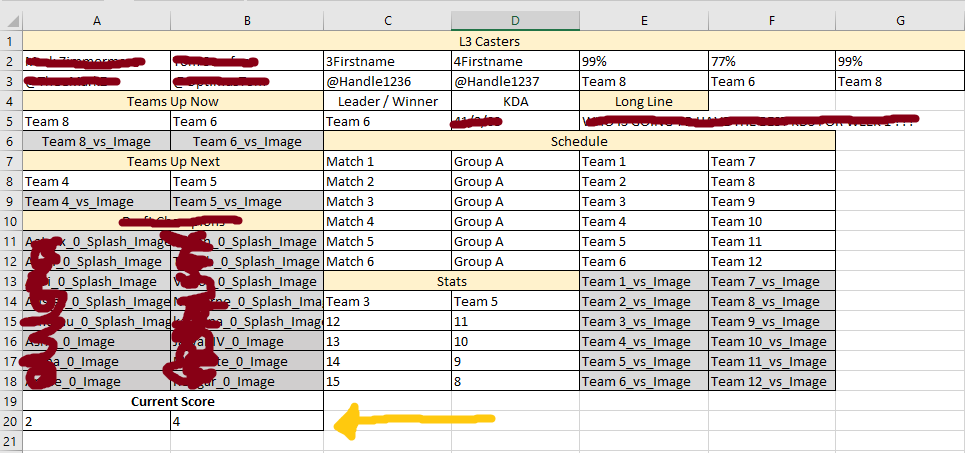This screenshot has height=453, width=965.
Task: Select the Team 11 schedule cell
Action: pos(772,241)
